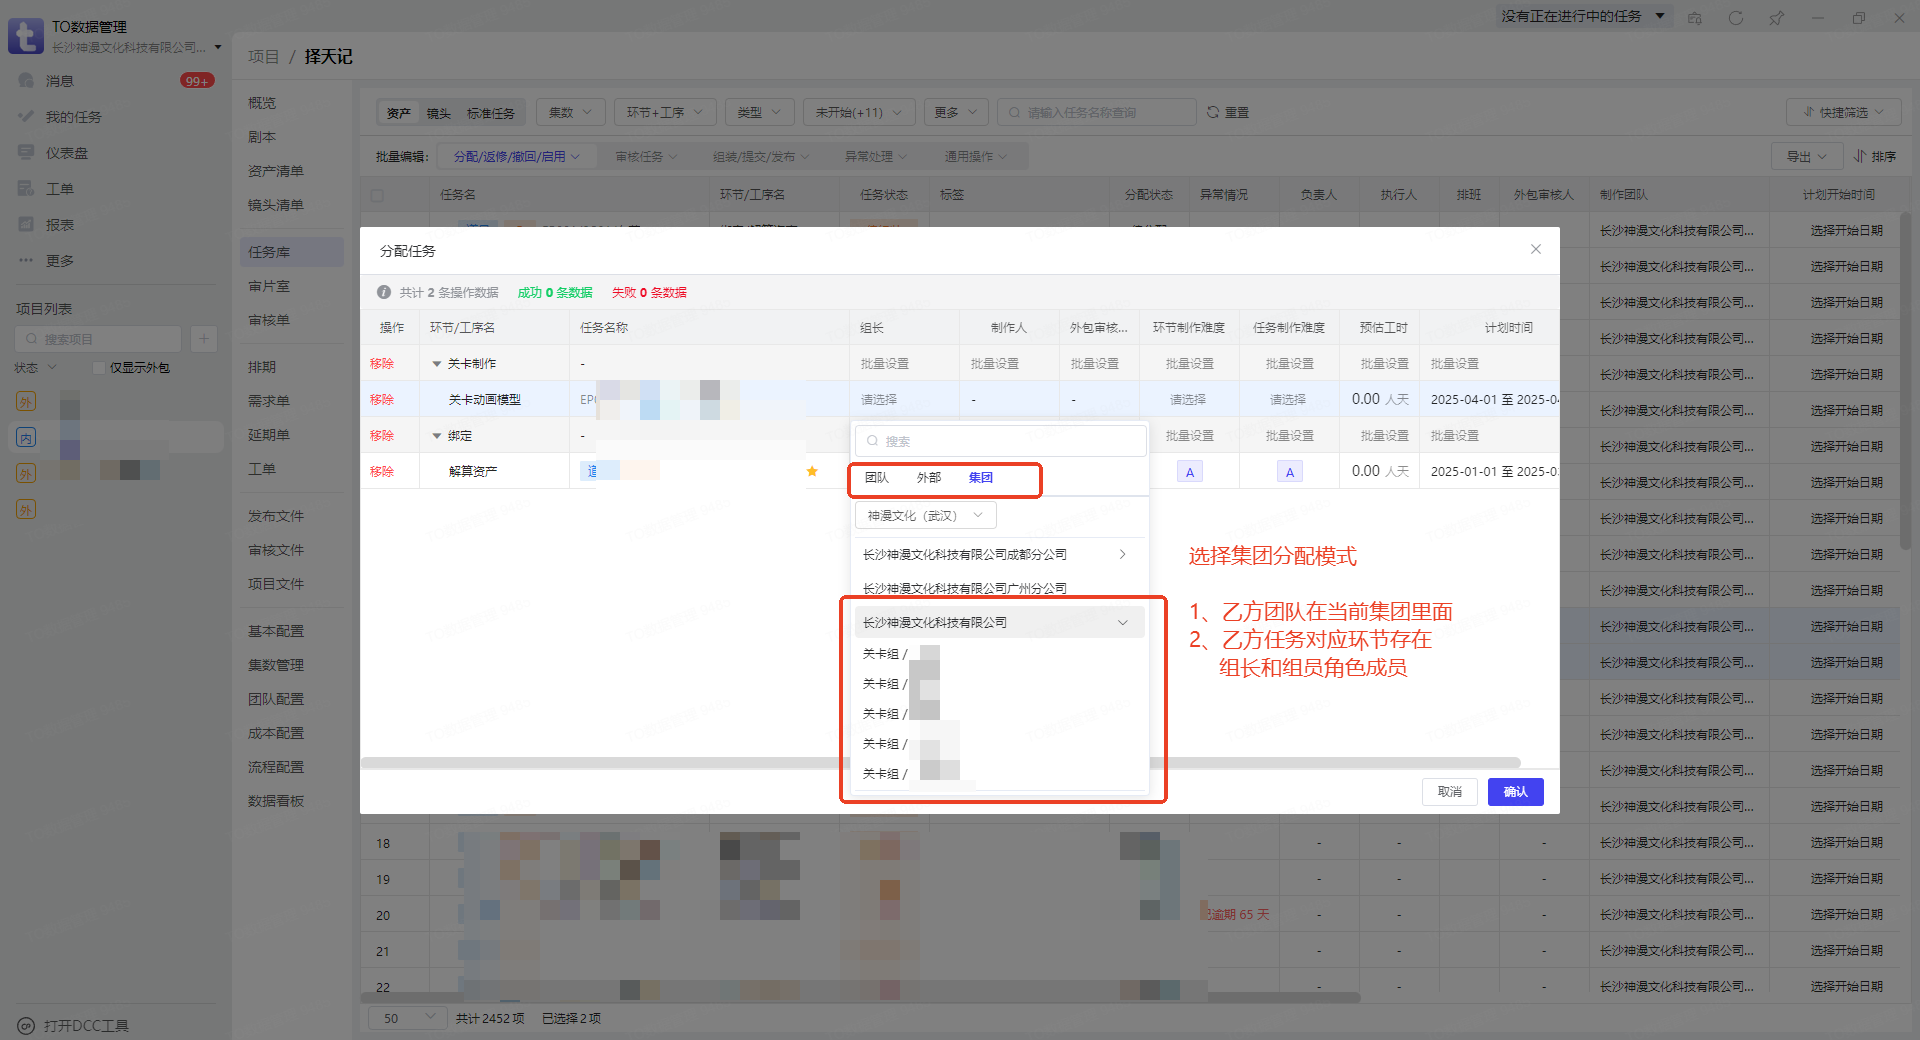
Task: Open the 神漫文化（武汉） dropdown
Action: click(x=925, y=516)
